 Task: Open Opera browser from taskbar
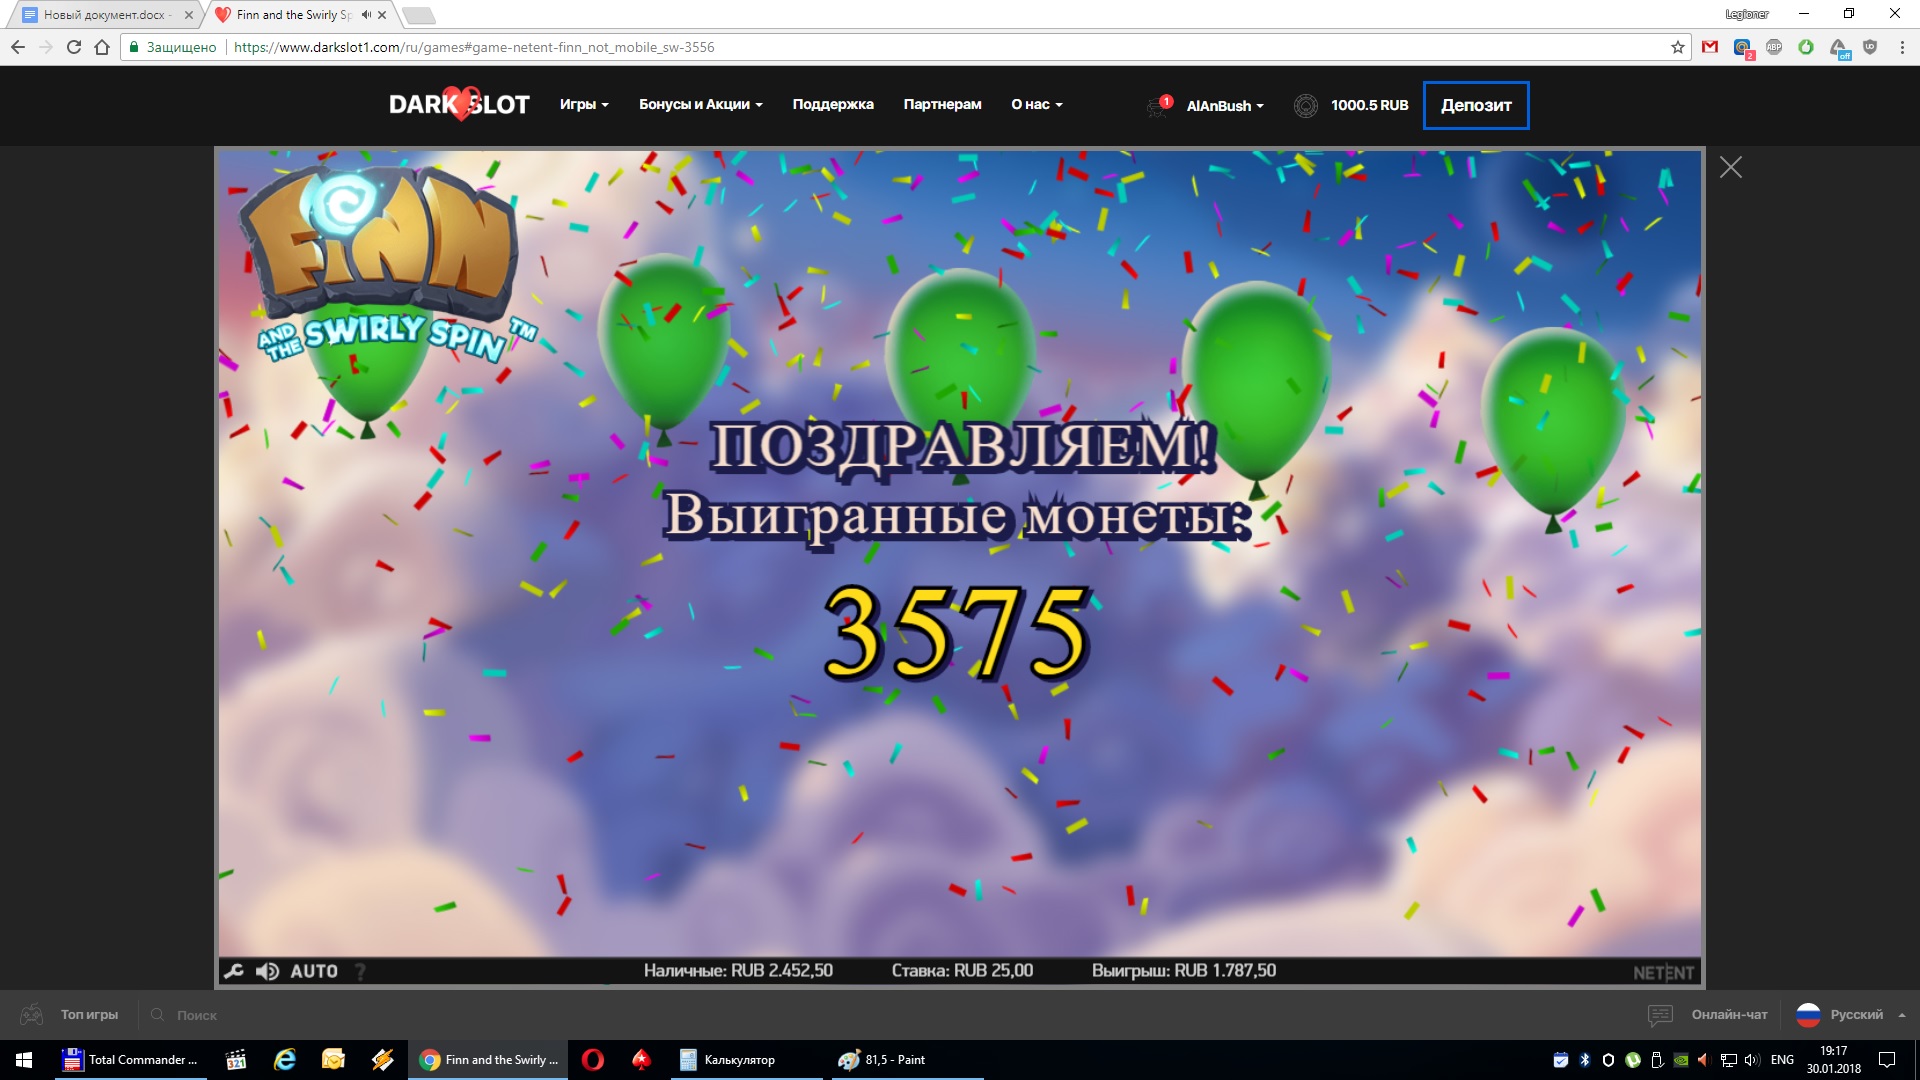(593, 1060)
